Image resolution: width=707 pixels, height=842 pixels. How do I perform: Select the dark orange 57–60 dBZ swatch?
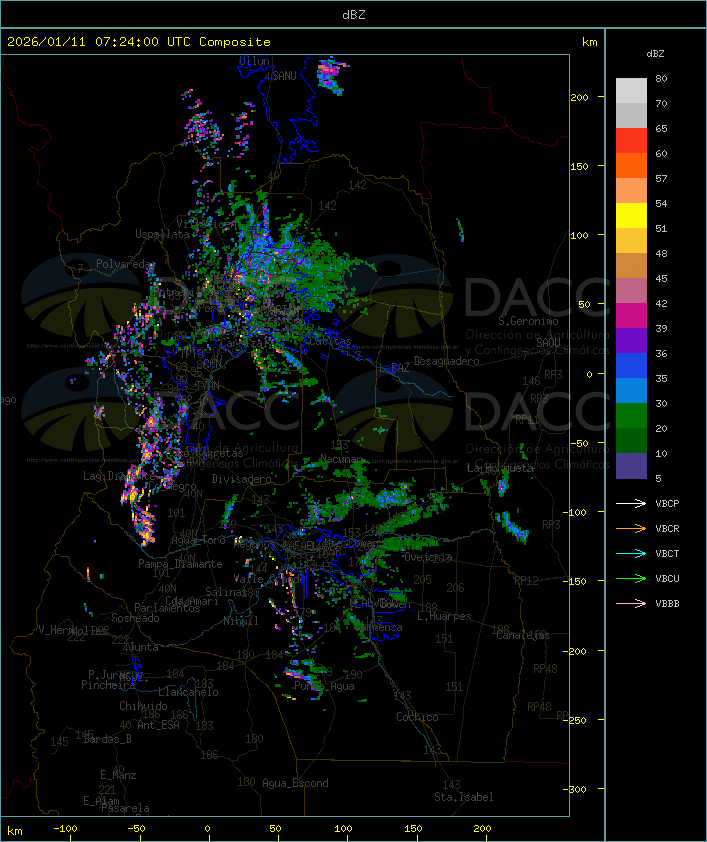click(x=631, y=165)
